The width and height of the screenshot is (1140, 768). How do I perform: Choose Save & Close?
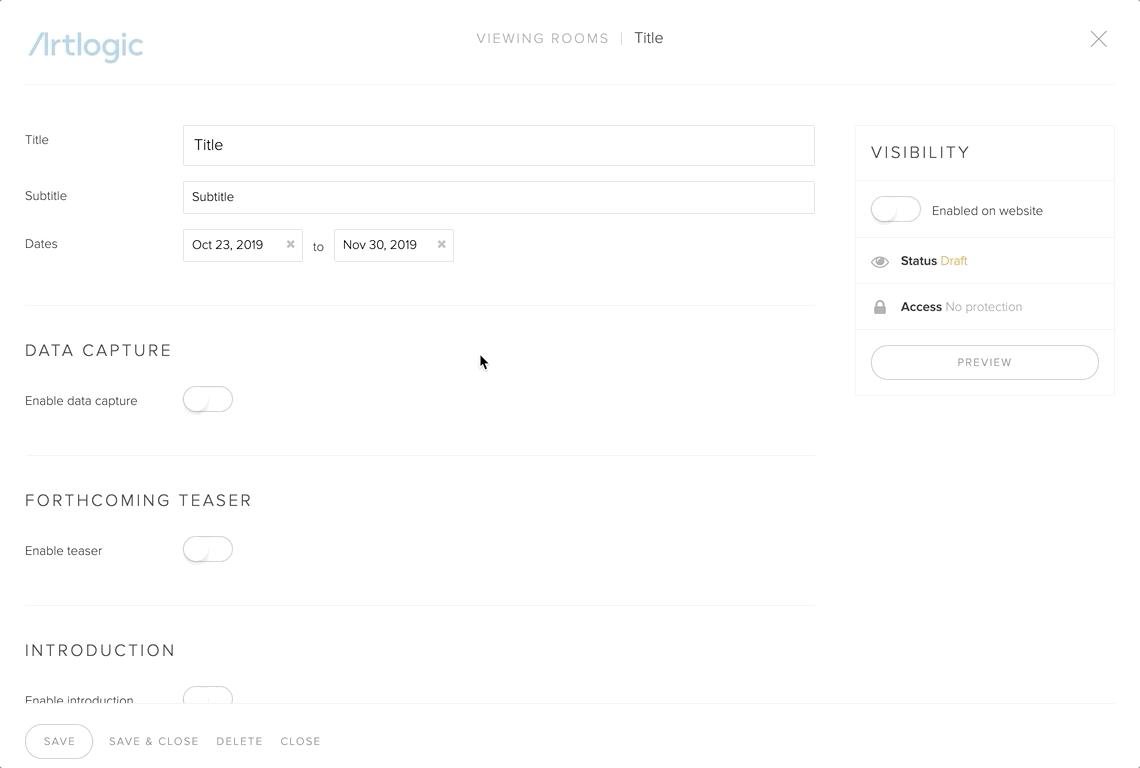pos(153,741)
